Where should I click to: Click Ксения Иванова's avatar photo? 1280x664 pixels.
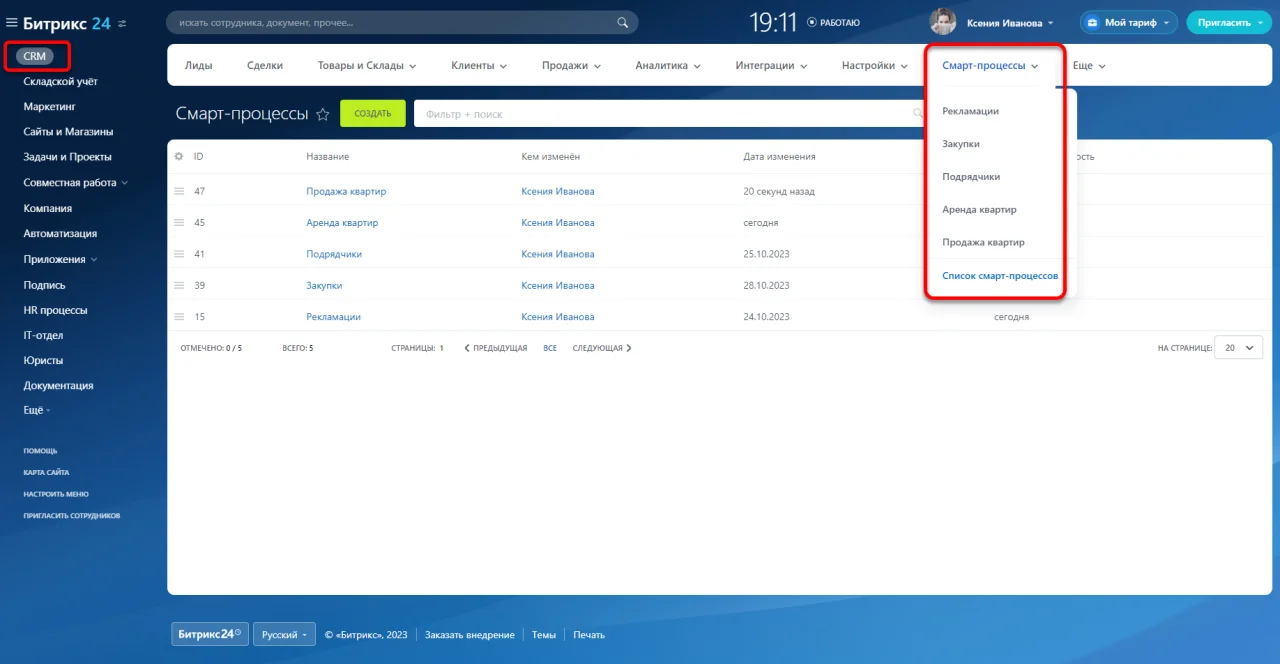coord(943,22)
